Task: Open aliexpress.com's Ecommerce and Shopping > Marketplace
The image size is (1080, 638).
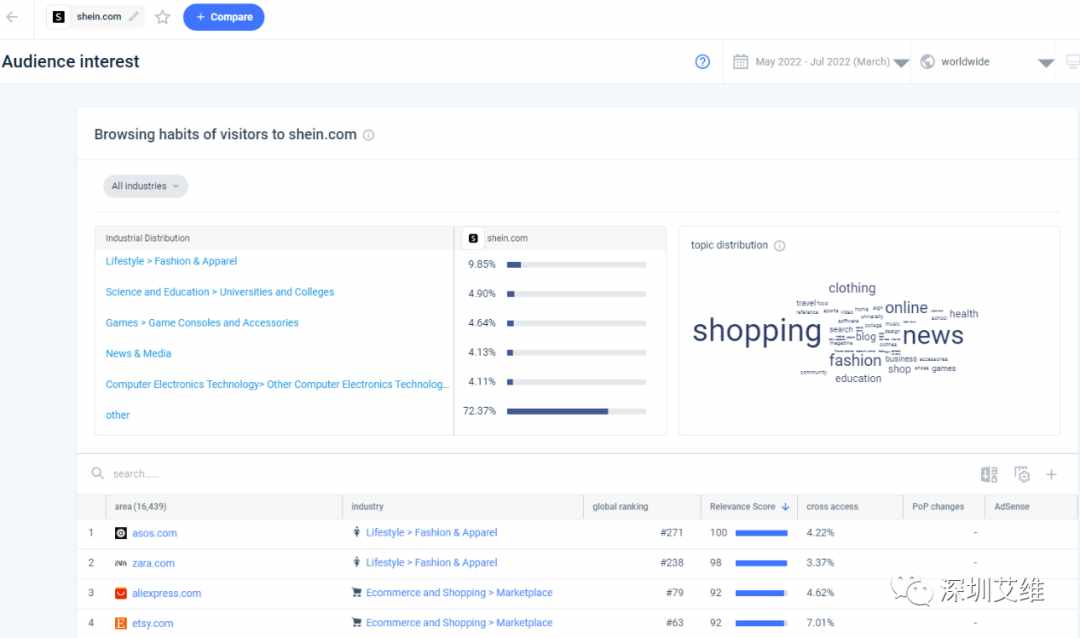Action: click(459, 593)
